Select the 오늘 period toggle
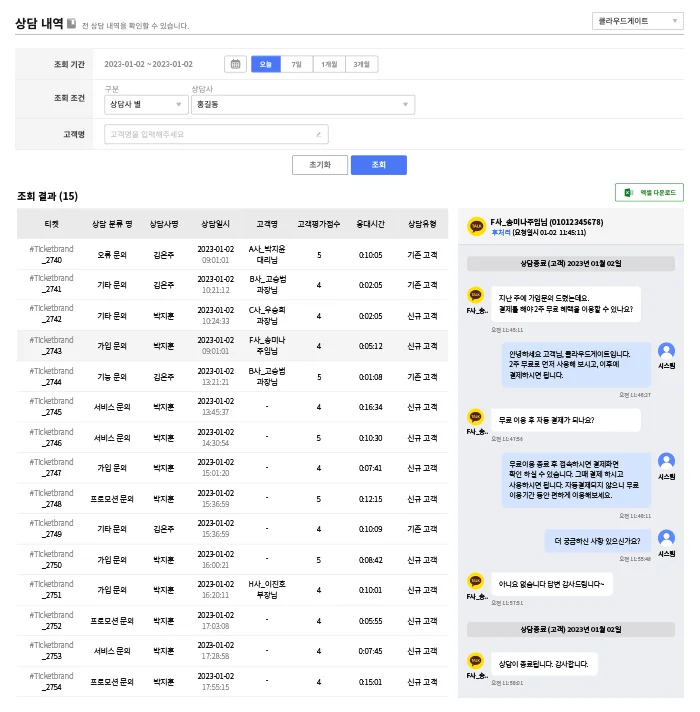This screenshot has height=712, width=700. pyautogui.click(x=265, y=64)
